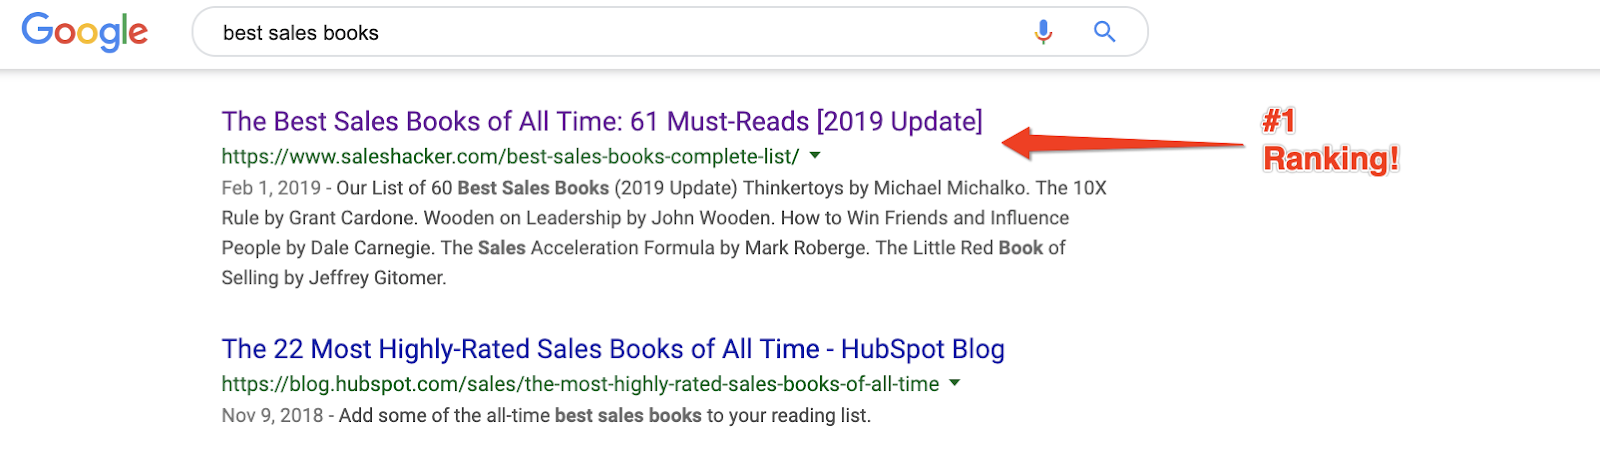This screenshot has height=452, width=1600.
Task: Click 'Selling by Jeffrey Gitomer.' snippet line
Action: tap(334, 278)
